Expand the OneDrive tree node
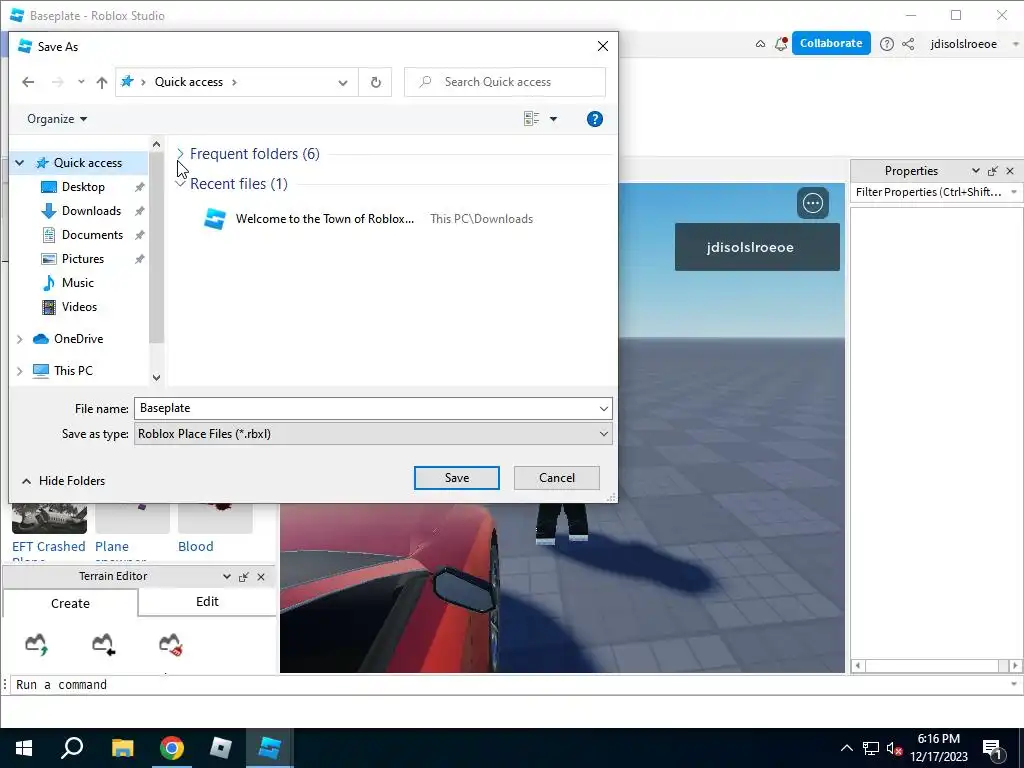 click(x=20, y=338)
